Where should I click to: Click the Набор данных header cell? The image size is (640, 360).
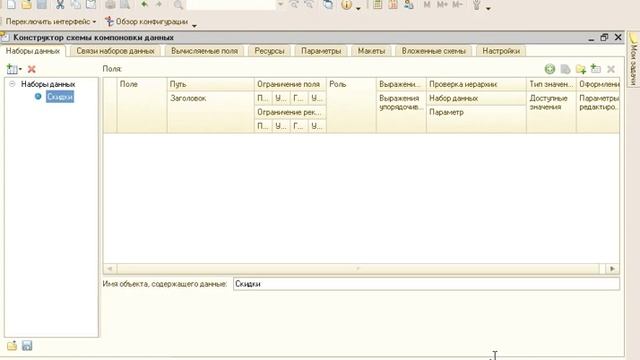[476, 98]
